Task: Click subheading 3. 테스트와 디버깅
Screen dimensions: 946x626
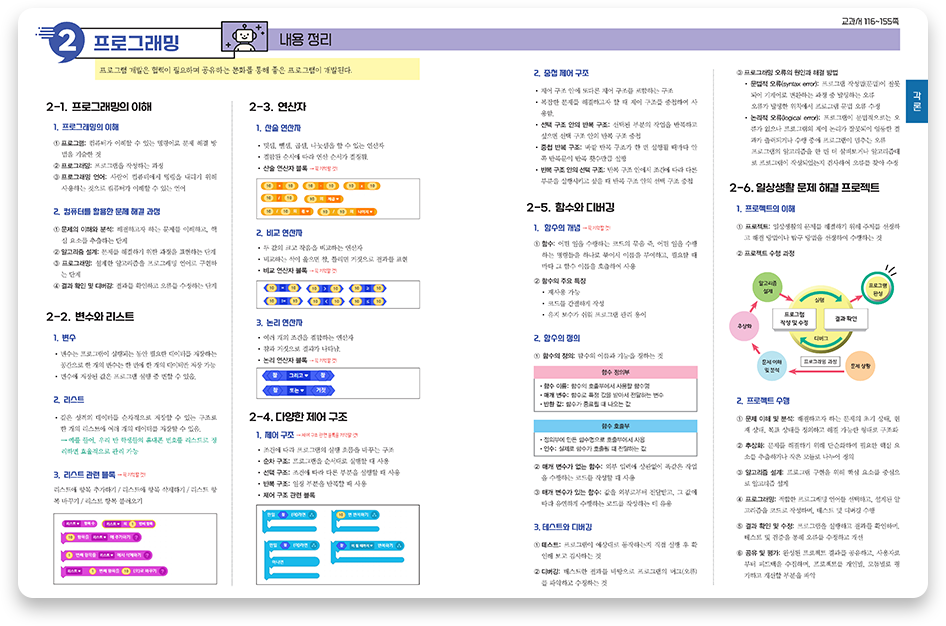Action: pyautogui.click(x=563, y=527)
